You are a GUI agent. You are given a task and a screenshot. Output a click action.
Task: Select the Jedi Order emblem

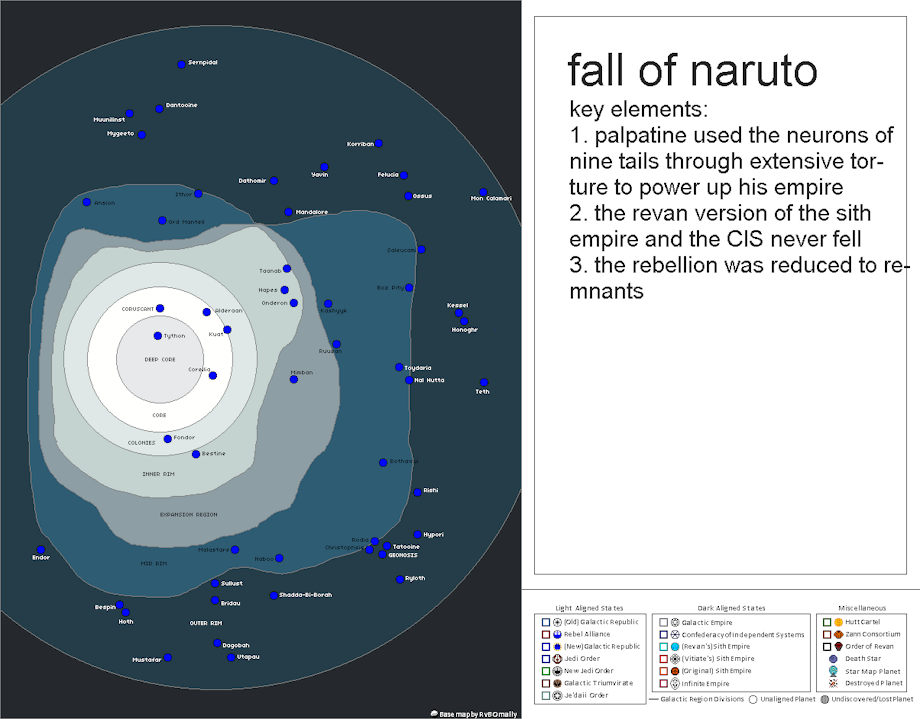click(x=557, y=659)
